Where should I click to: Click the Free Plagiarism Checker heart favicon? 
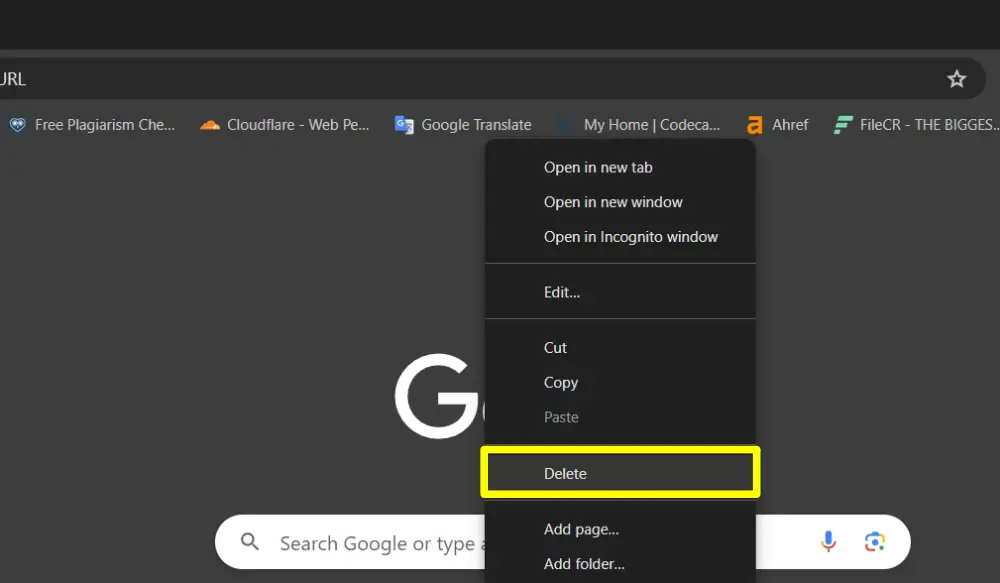15,124
